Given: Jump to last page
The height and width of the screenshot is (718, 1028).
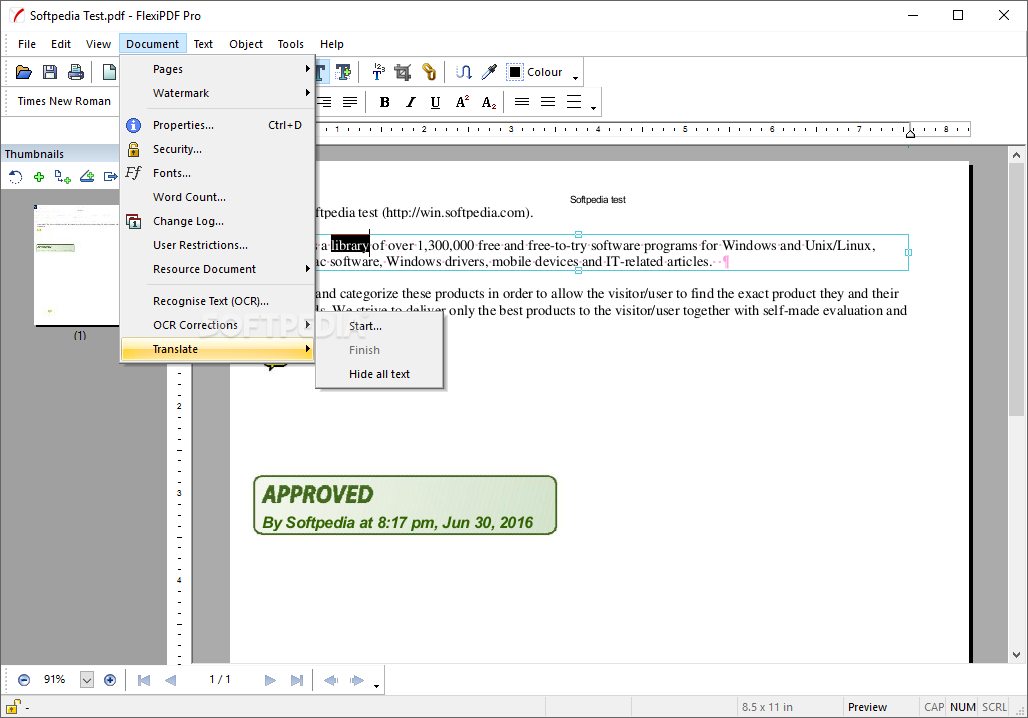Looking at the screenshot, I should [297, 680].
